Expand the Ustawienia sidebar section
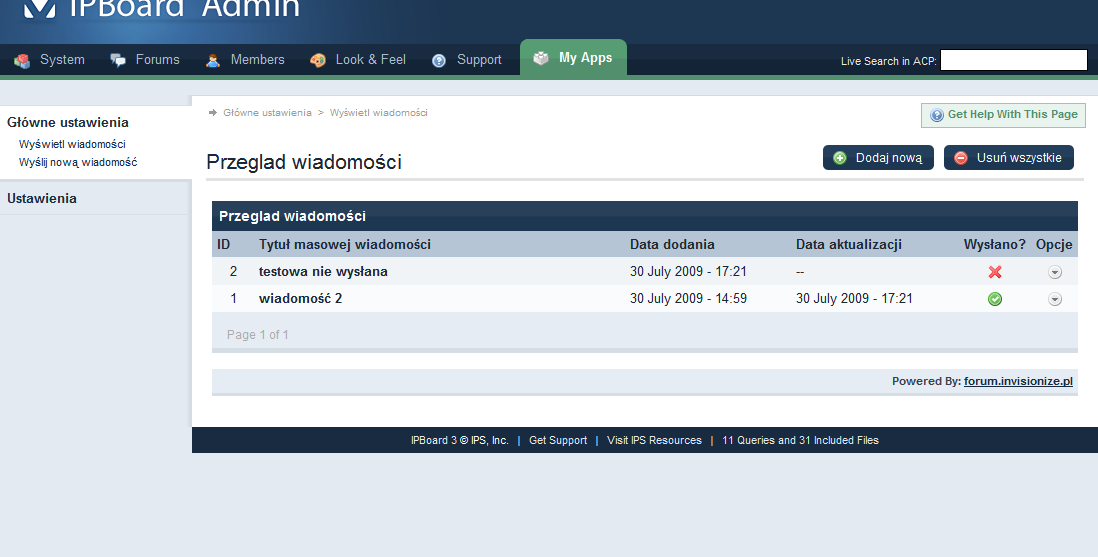Screen dimensions: 1098x557 42,198
